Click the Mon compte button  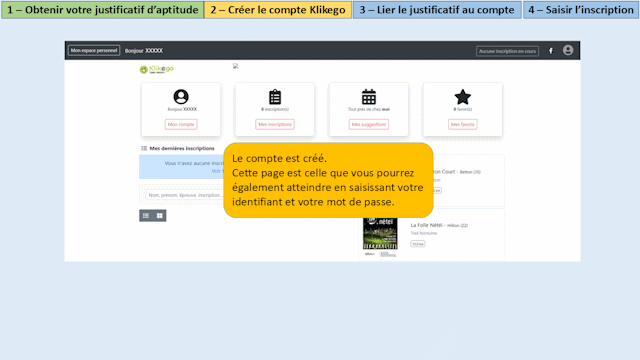point(181,124)
